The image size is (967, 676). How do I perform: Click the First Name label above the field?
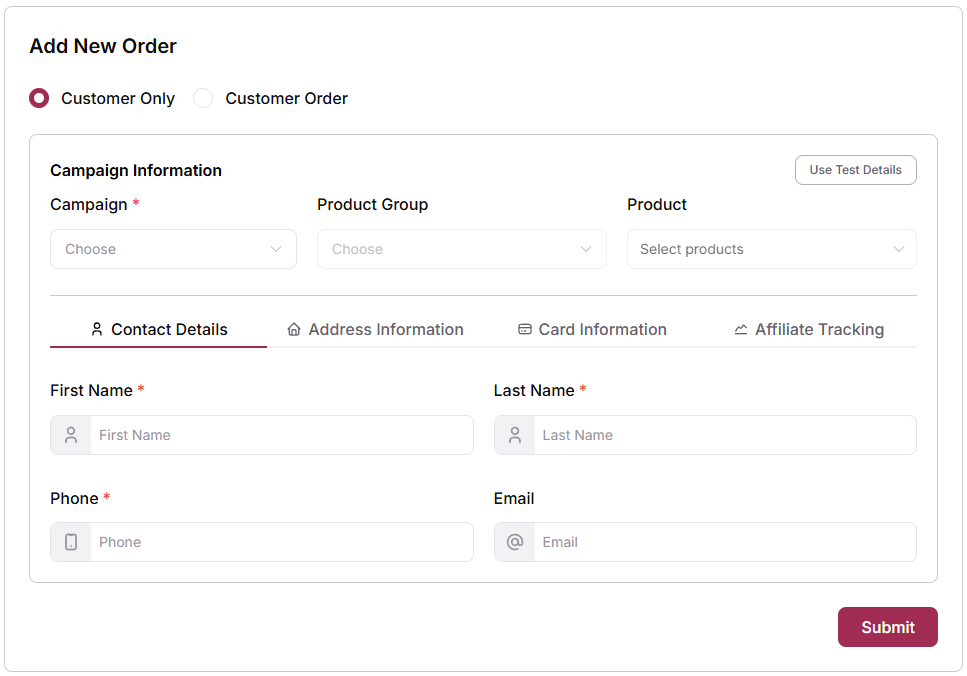coord(91,390)
